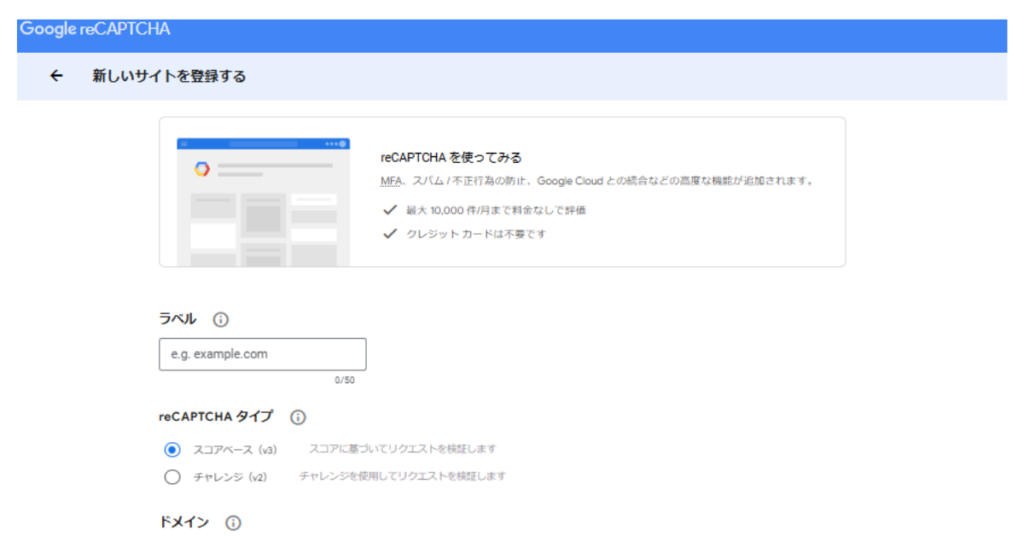This screenshot has width=1024, height=536.
Task: Click the ドメイン section heading
Action: 184,523
